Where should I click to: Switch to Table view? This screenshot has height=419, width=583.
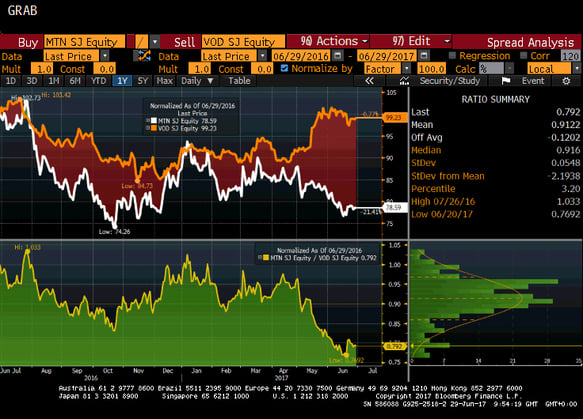[x=239, y=81]
